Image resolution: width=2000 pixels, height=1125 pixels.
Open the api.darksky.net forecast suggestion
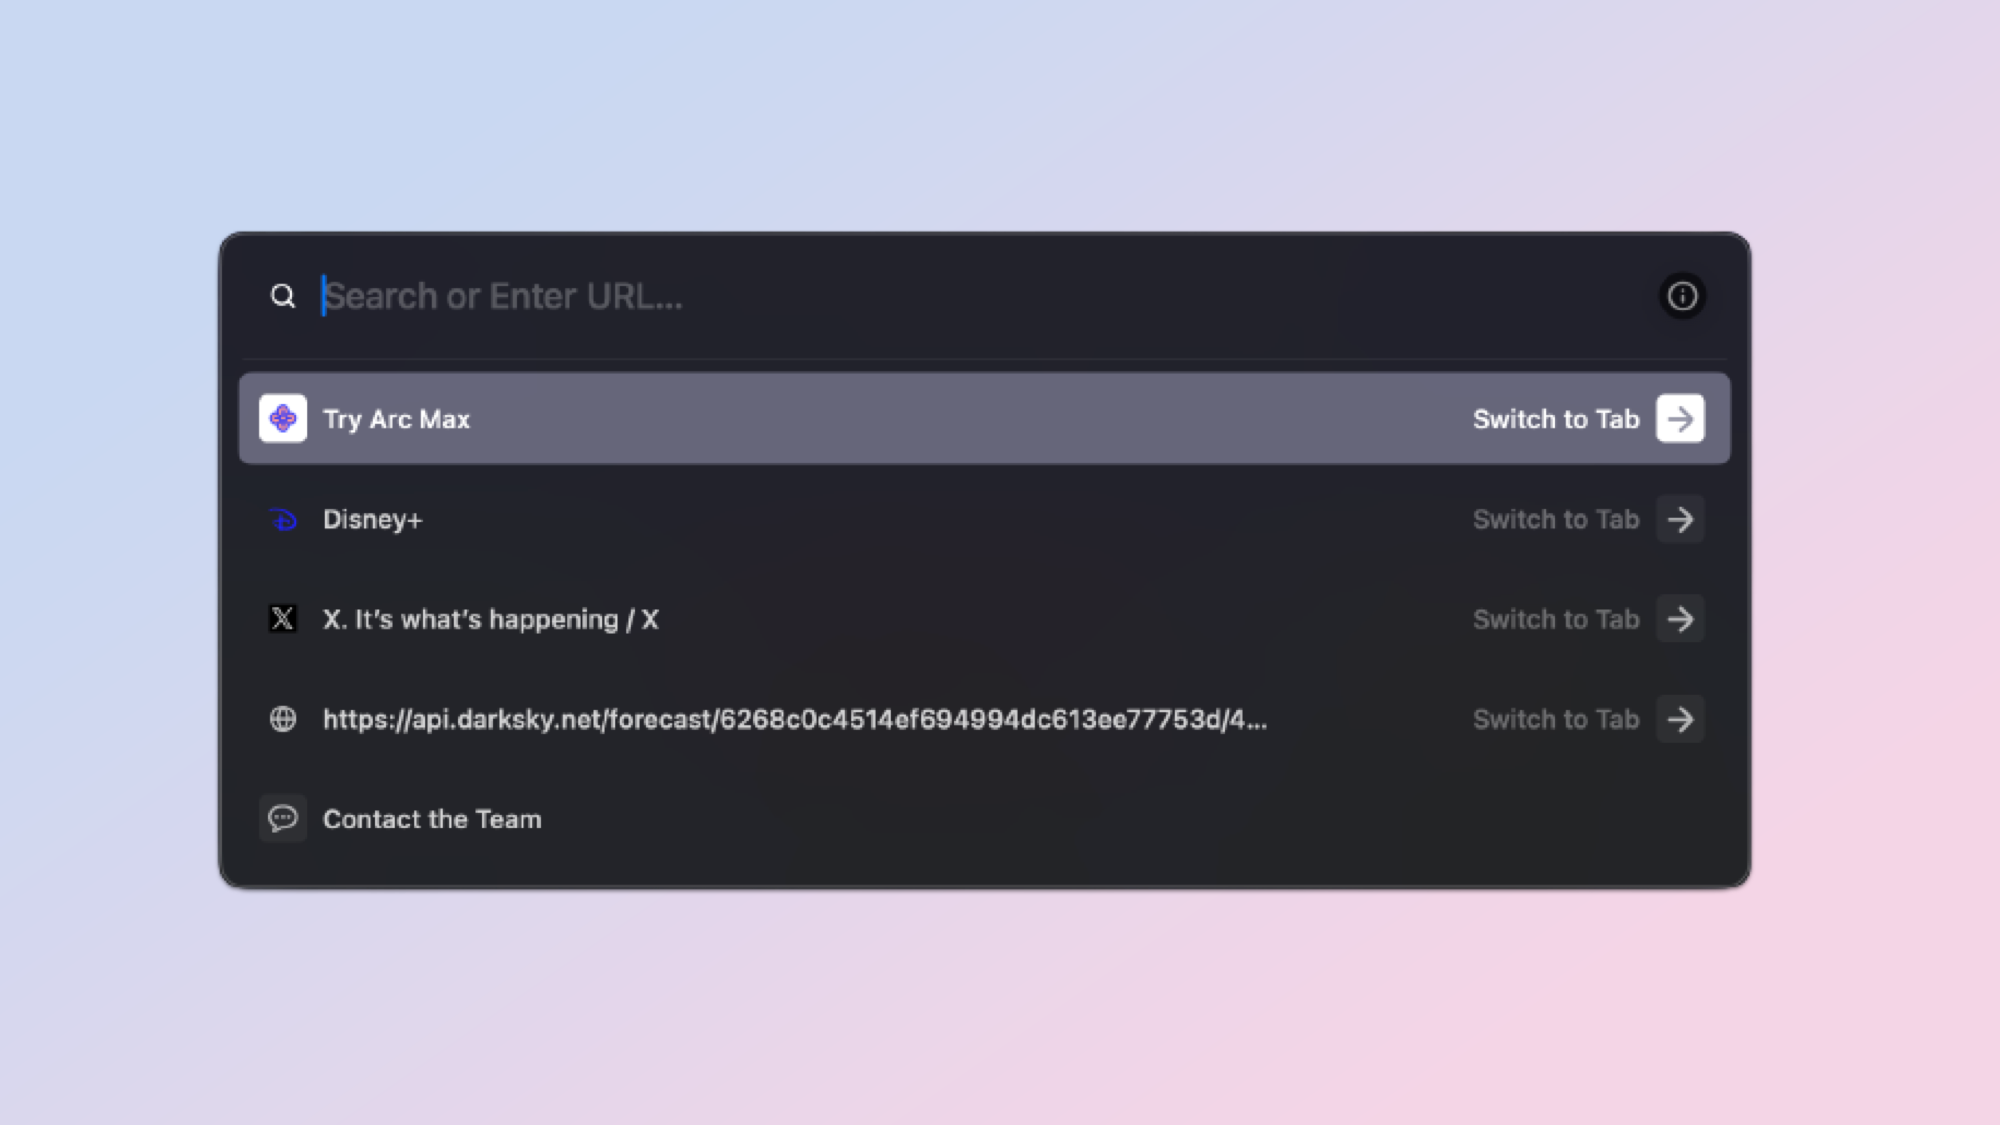[x=984, y=719]
